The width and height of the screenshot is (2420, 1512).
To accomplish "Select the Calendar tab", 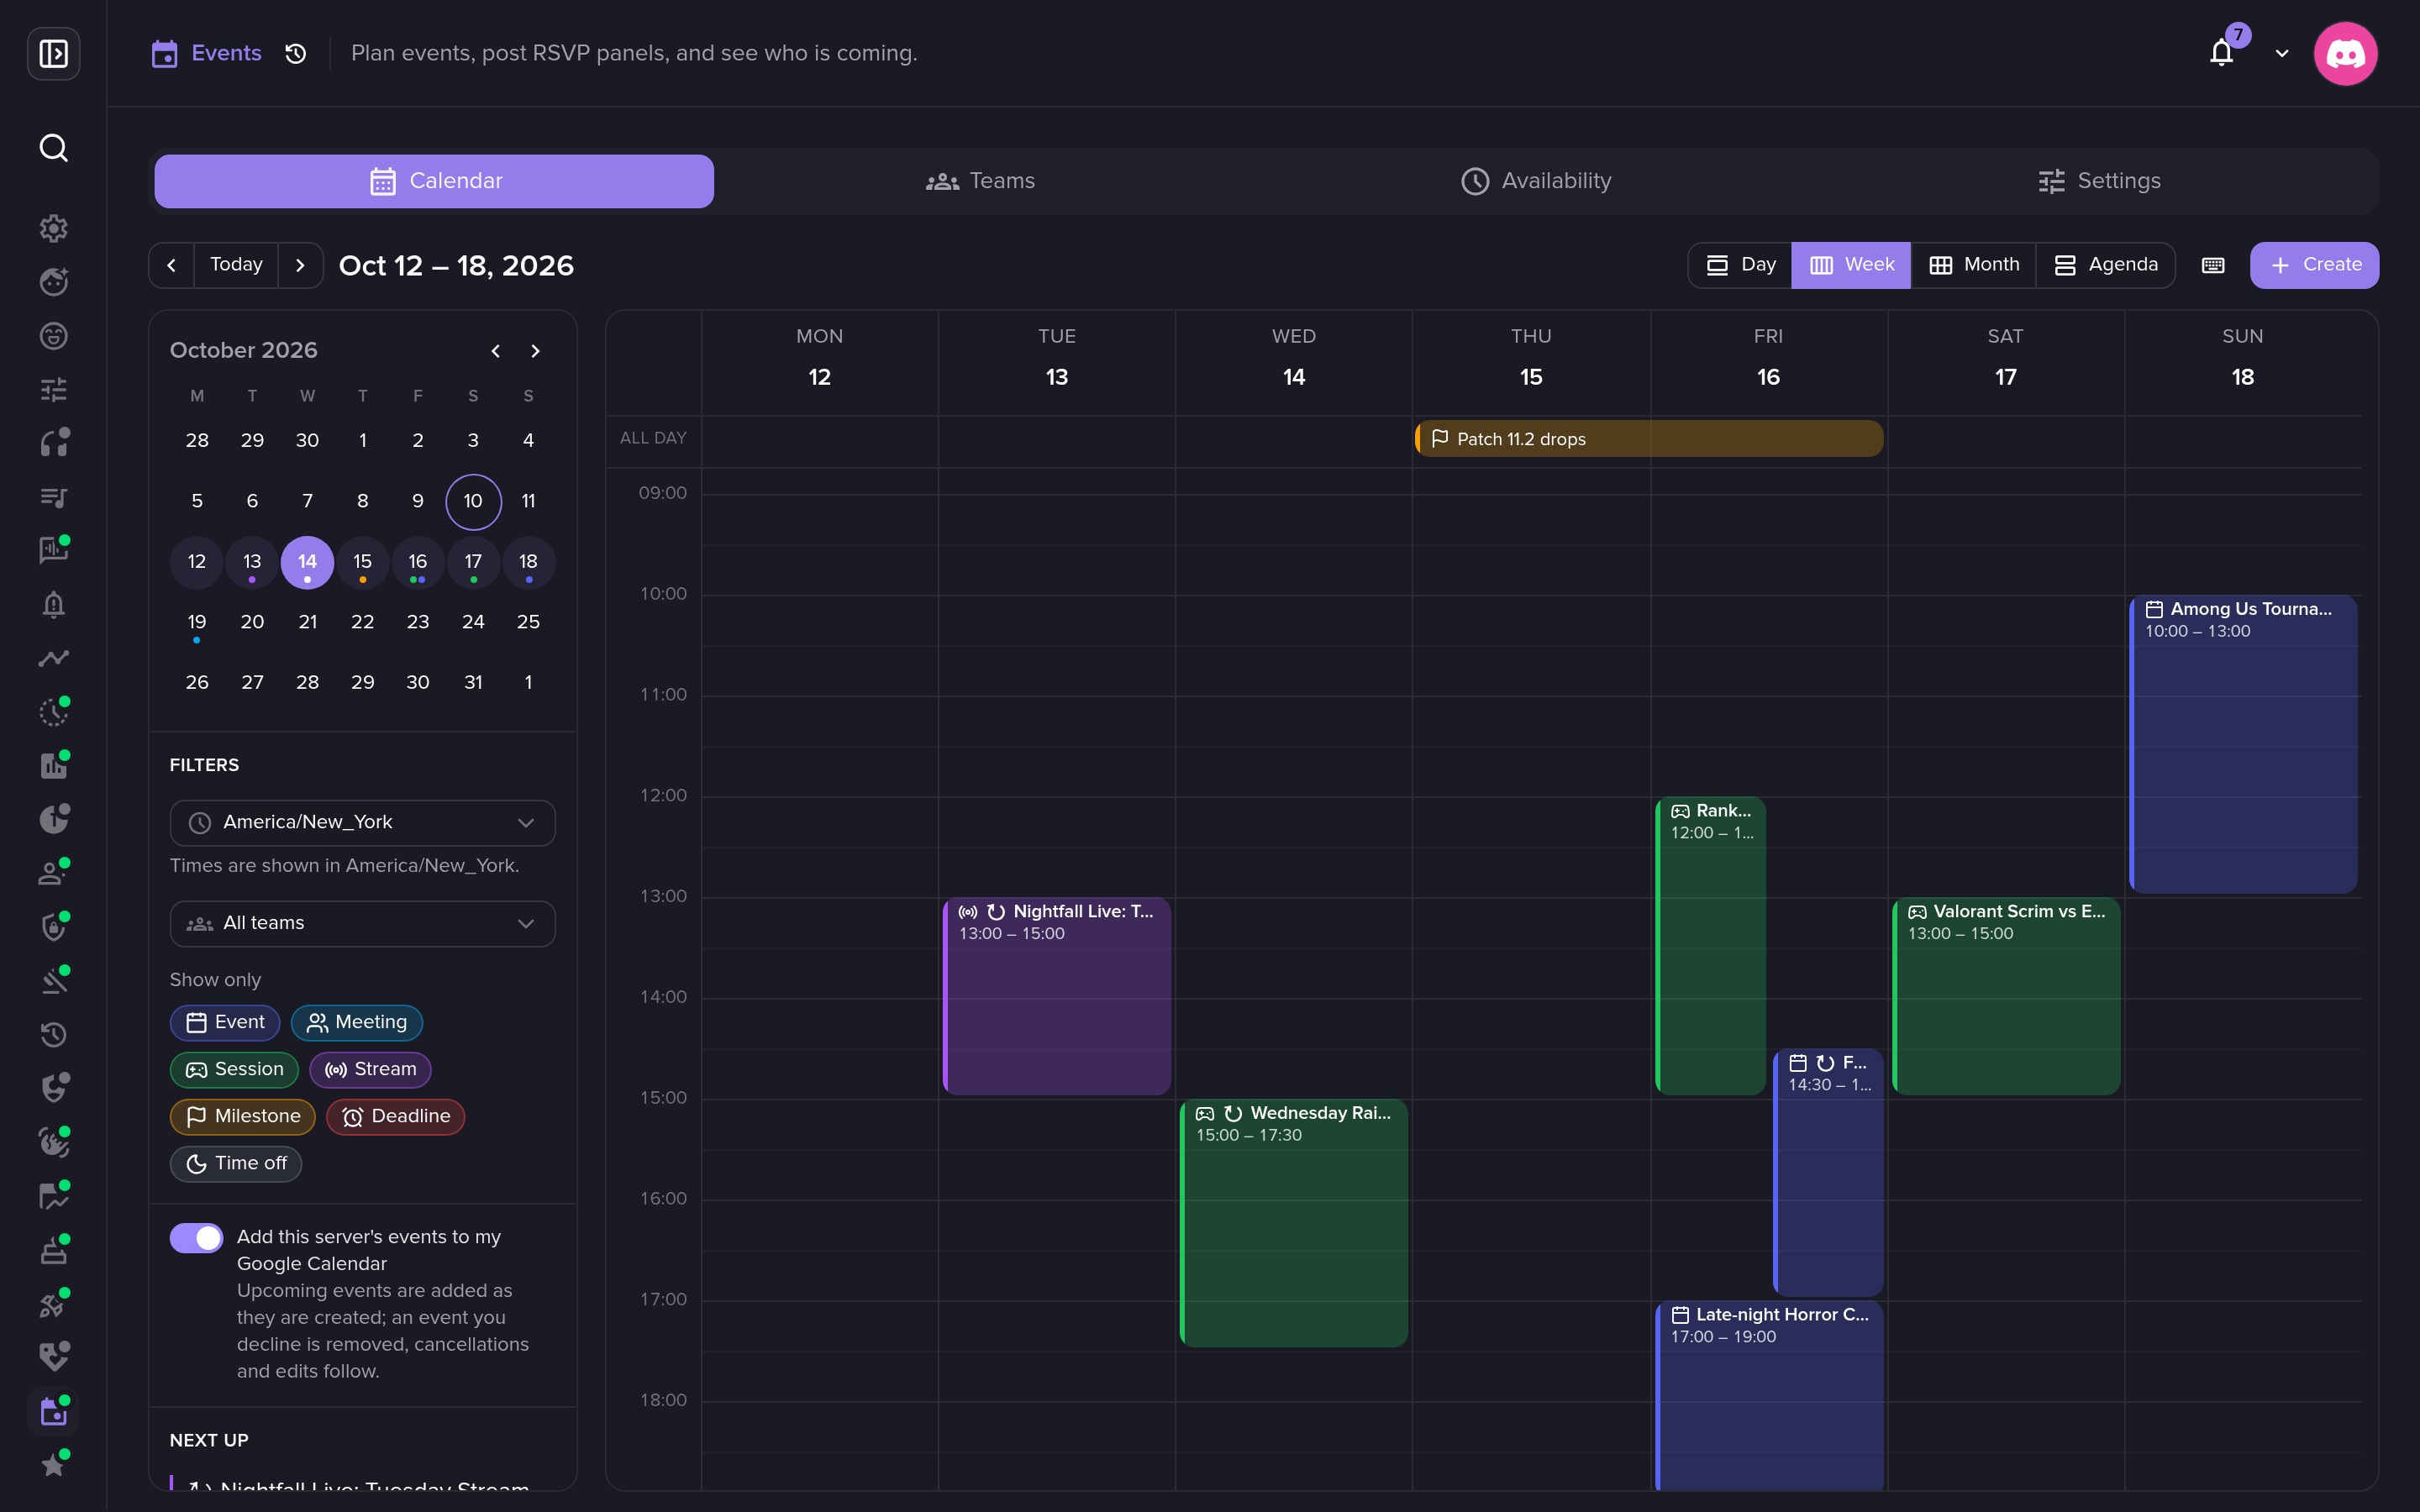I will pos(434,181).
